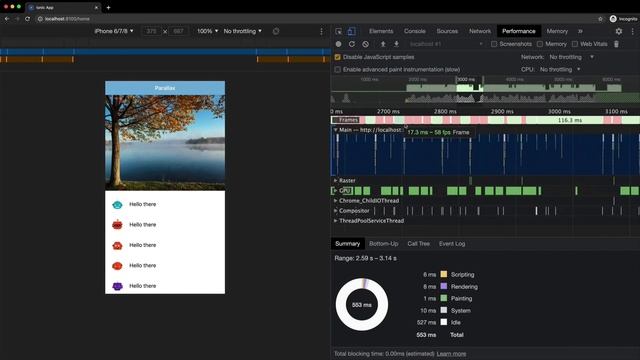640x360 pixels.
Task: Open the Event Log tab
Action: [452, 244]
